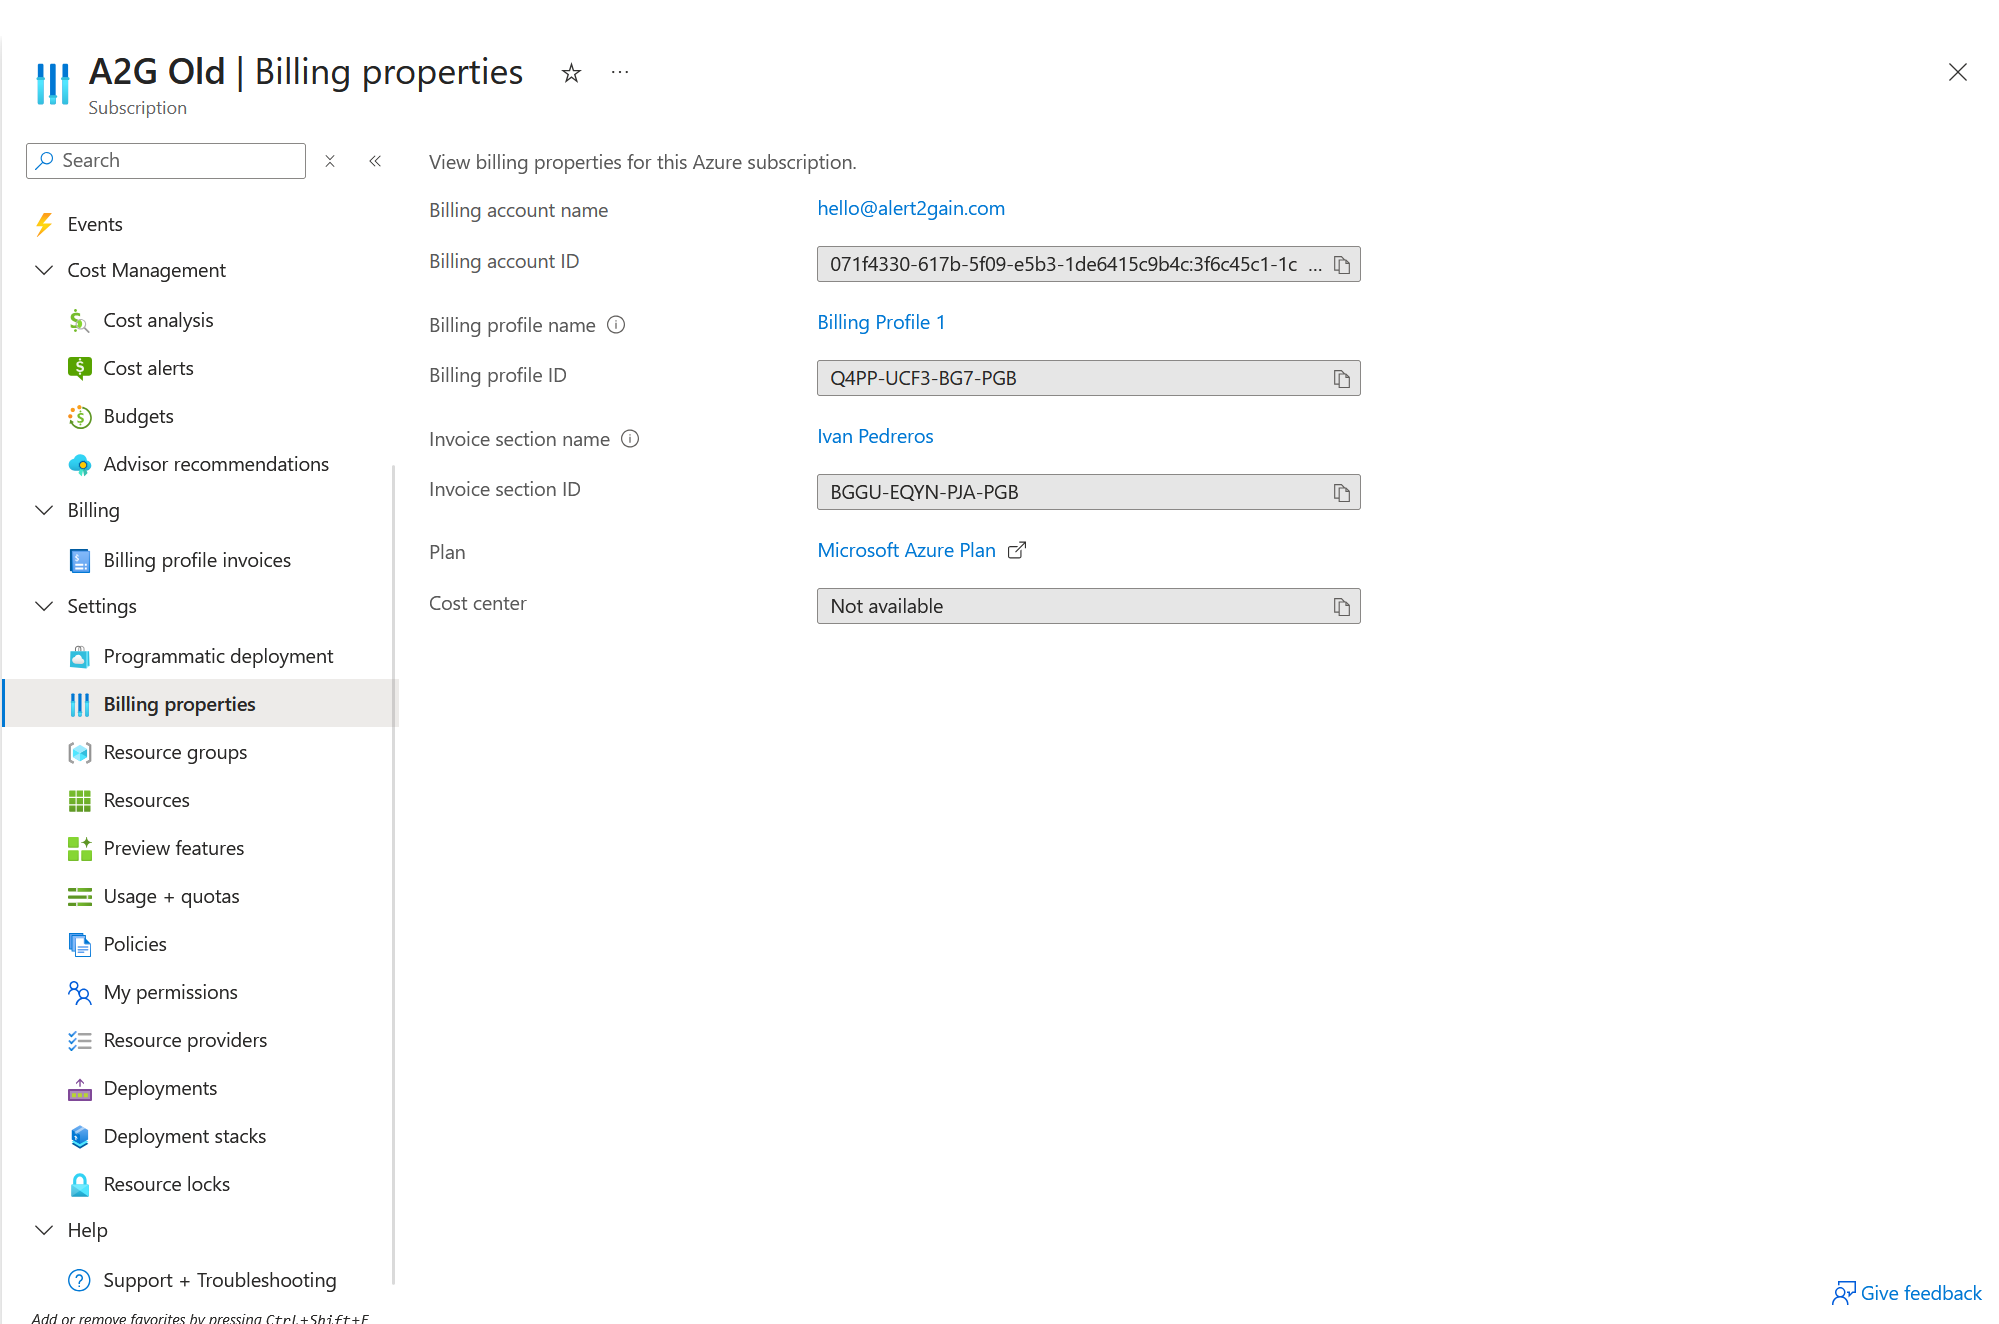Collapse the Cost Management section
Screen dimensions: 1999x1324
(44, 270)
